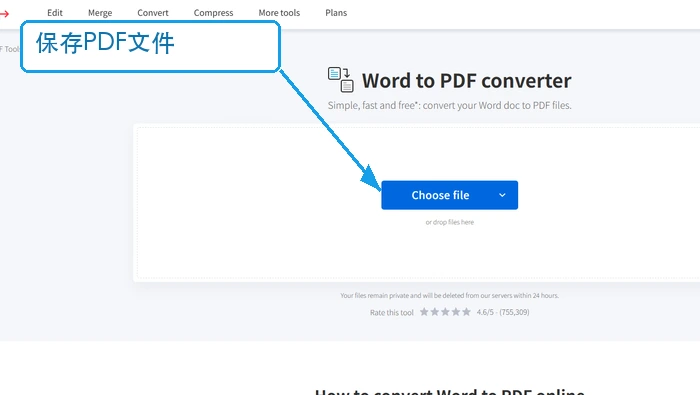
Task: Click the red arrow logo icon
Action: (x=4, y=14)
